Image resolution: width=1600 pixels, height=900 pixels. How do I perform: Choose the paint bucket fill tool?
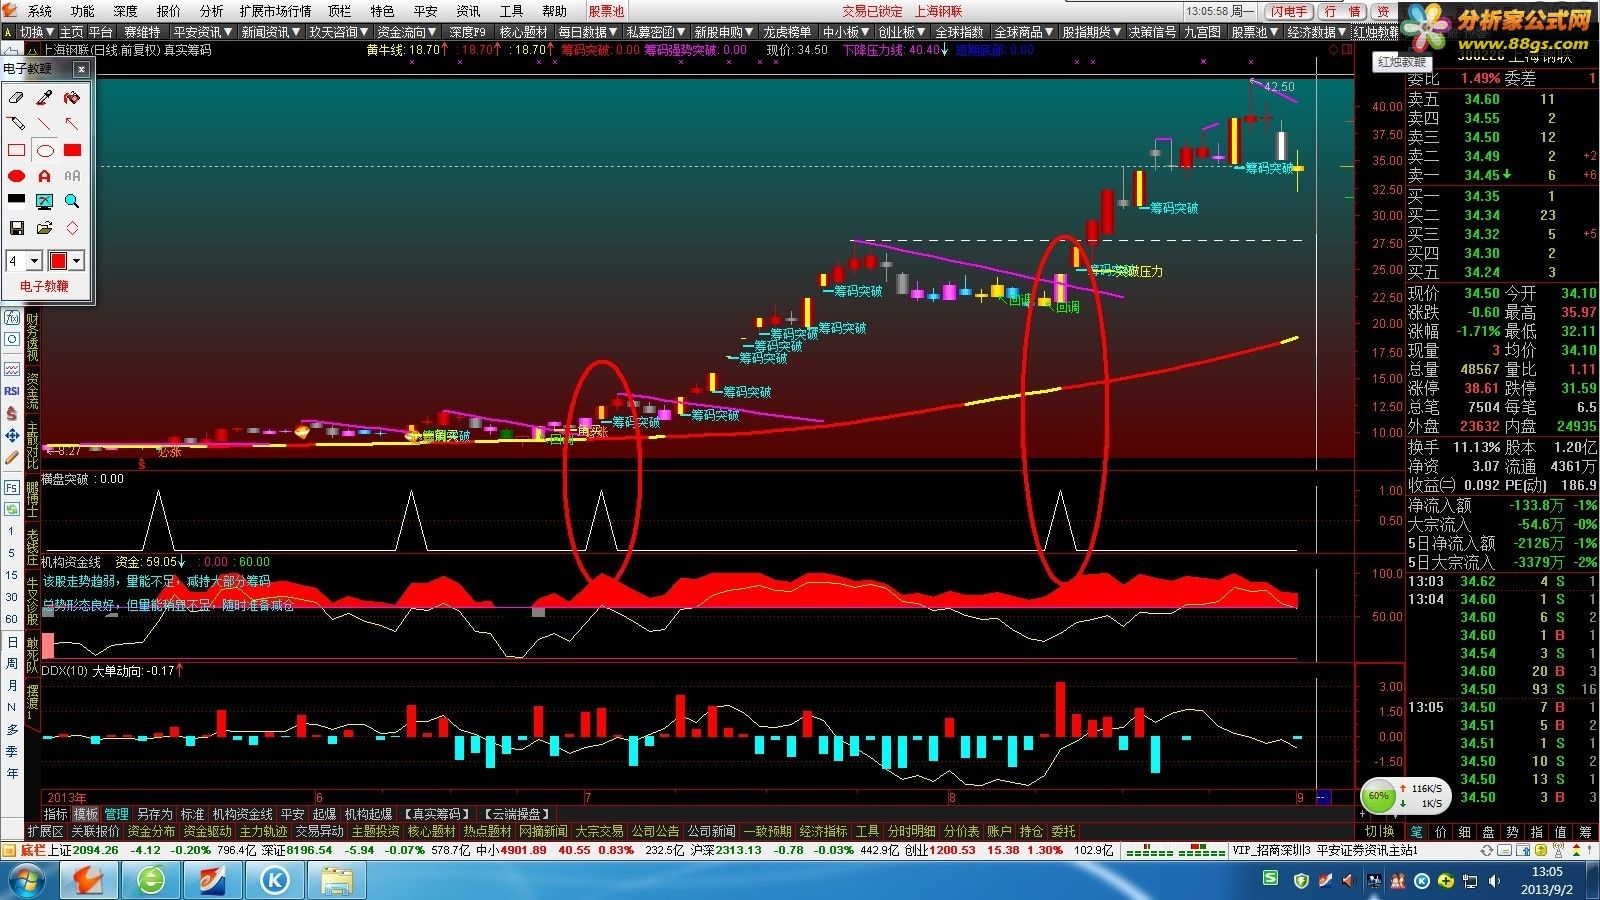[x=72, y=98]
